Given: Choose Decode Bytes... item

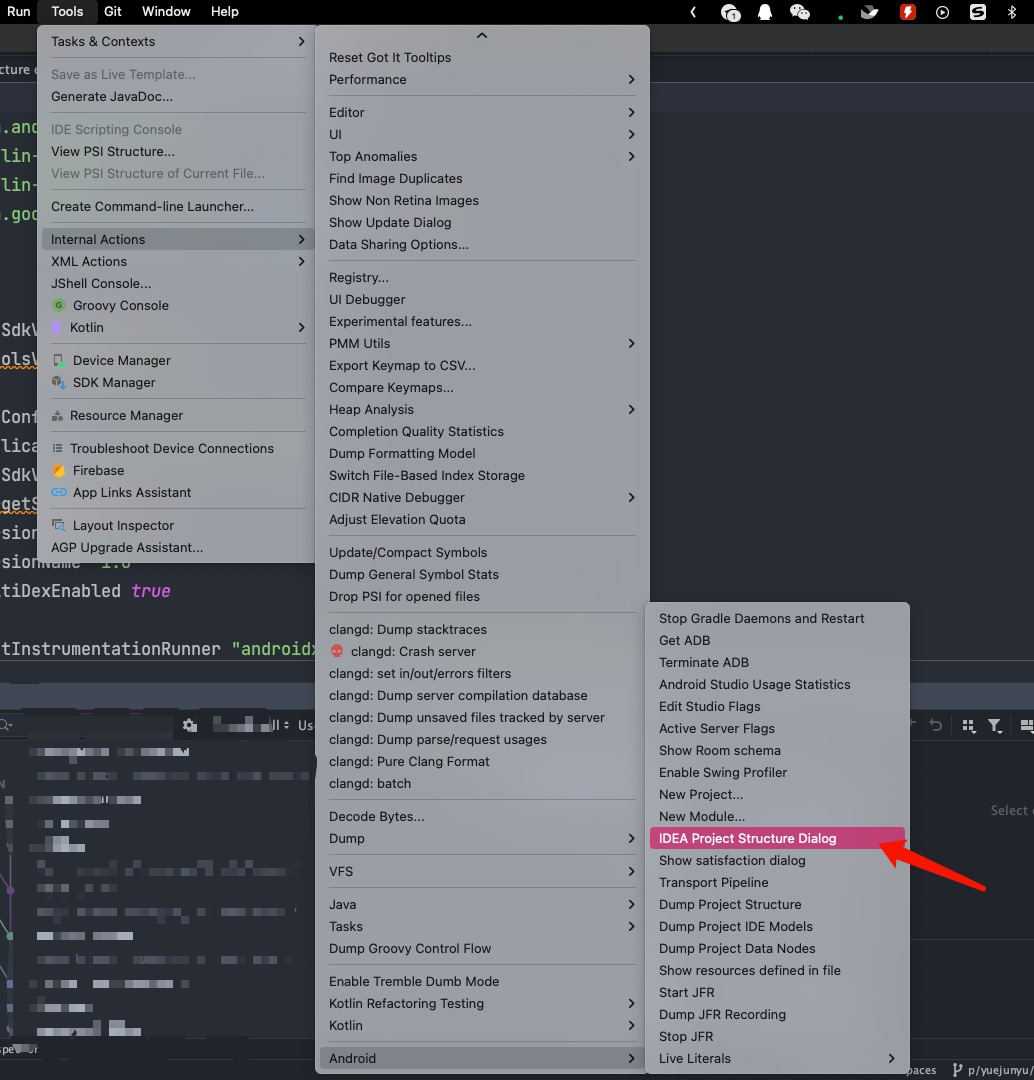Looking at the screenshot, I should point(482,817).
